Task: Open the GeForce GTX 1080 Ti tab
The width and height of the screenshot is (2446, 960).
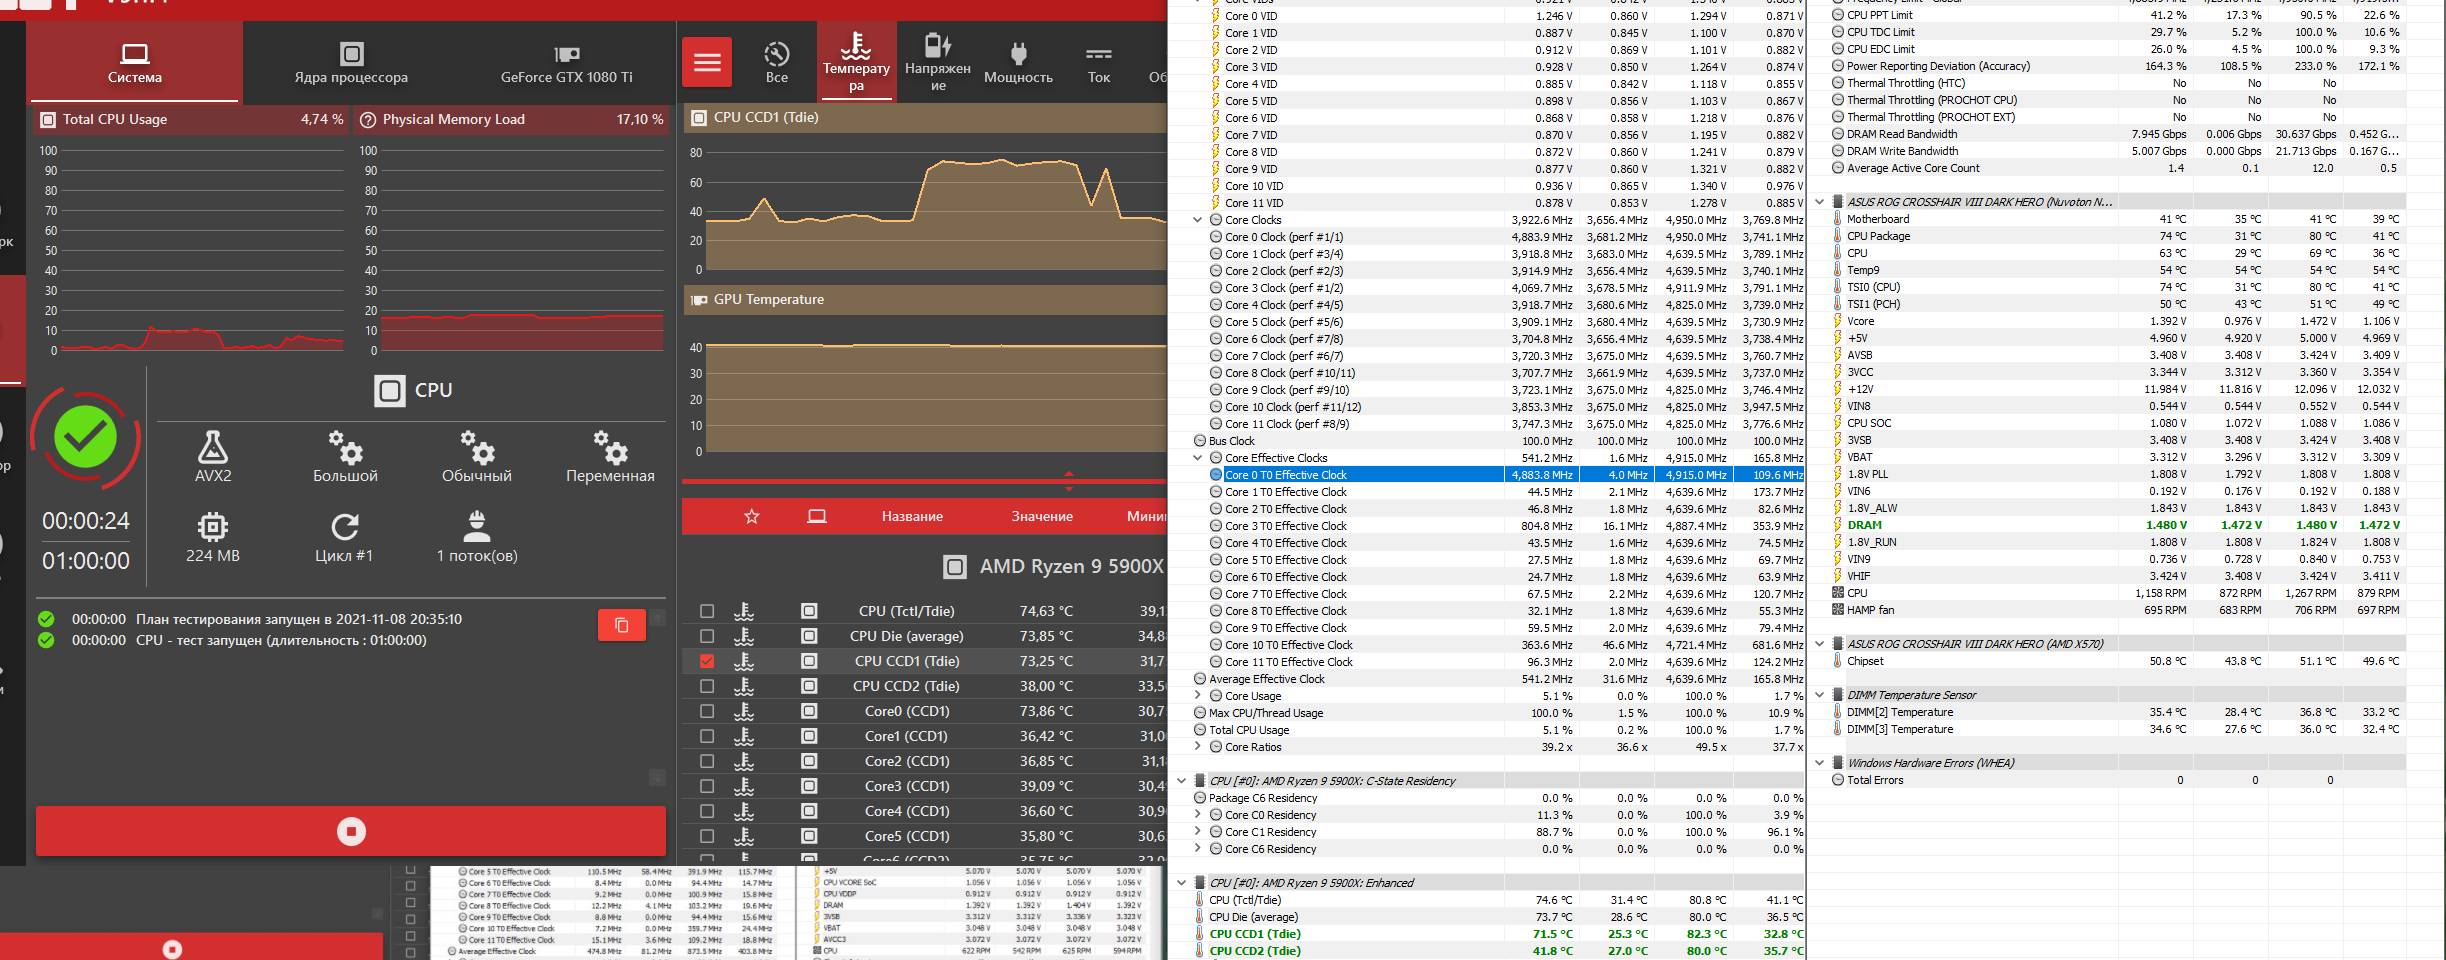Action: click(x=567, y=62)
